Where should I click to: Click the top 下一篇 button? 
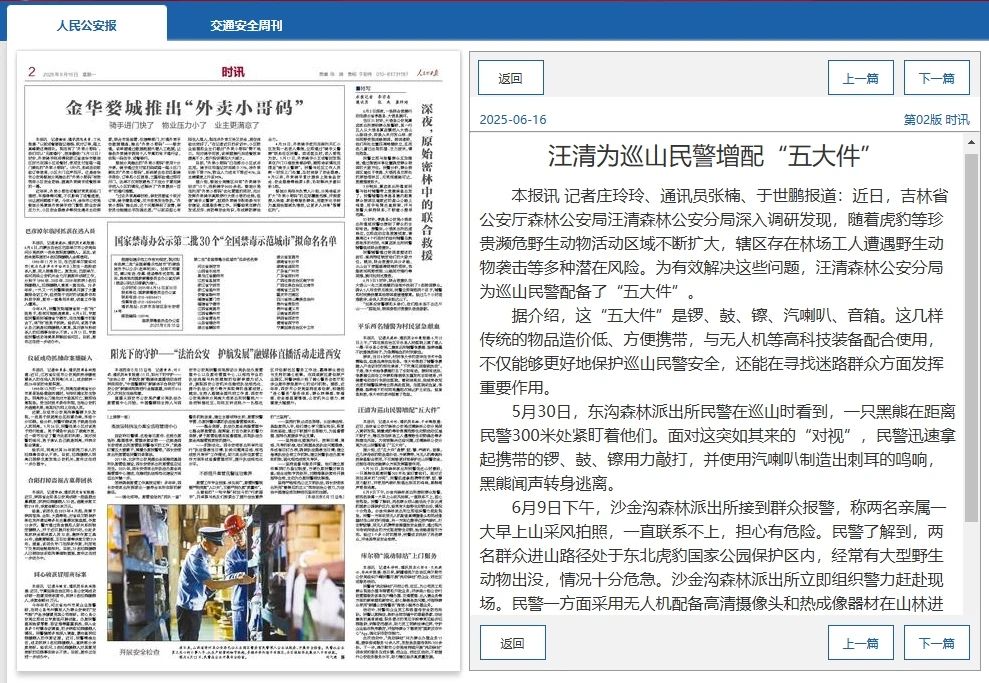click(937, 78)
